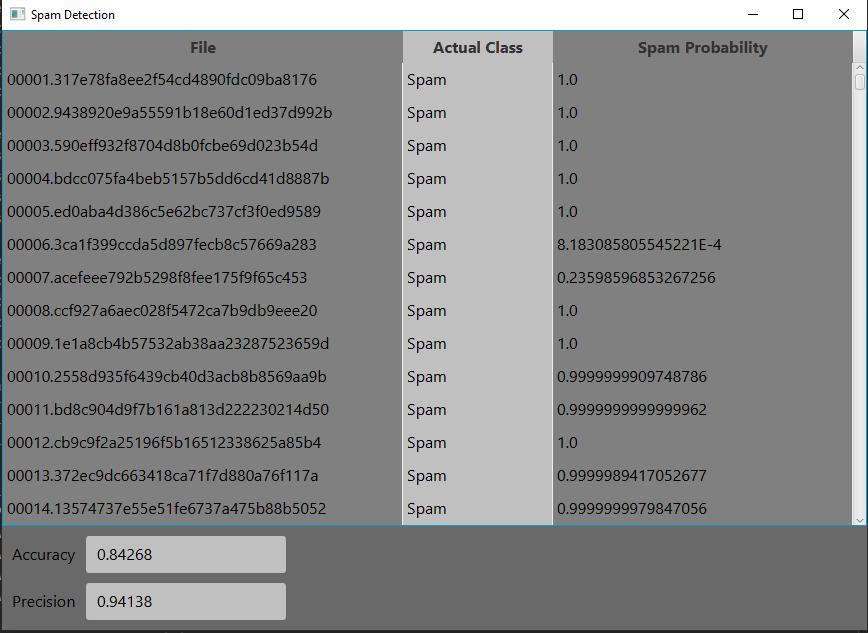Click probability 8.183085805545221E-4
The width and height of the screenshot is (868, 633).
pyautogui.click(x=639, y=245)
